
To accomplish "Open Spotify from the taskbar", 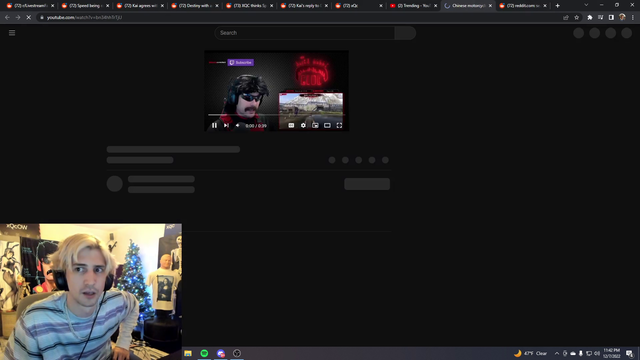I will [x=204, y=353].
